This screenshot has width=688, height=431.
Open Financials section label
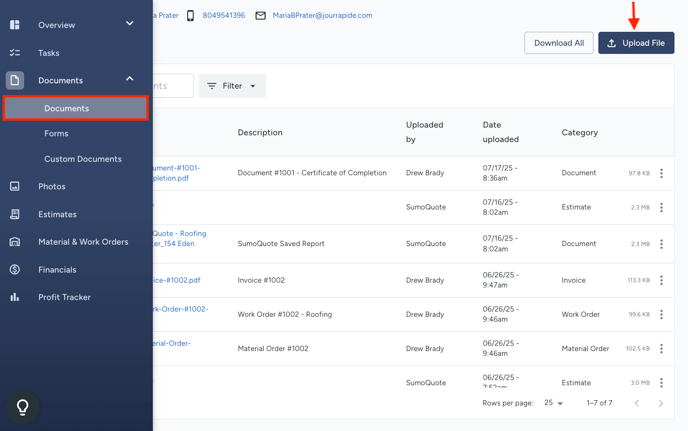pos(57,270)
